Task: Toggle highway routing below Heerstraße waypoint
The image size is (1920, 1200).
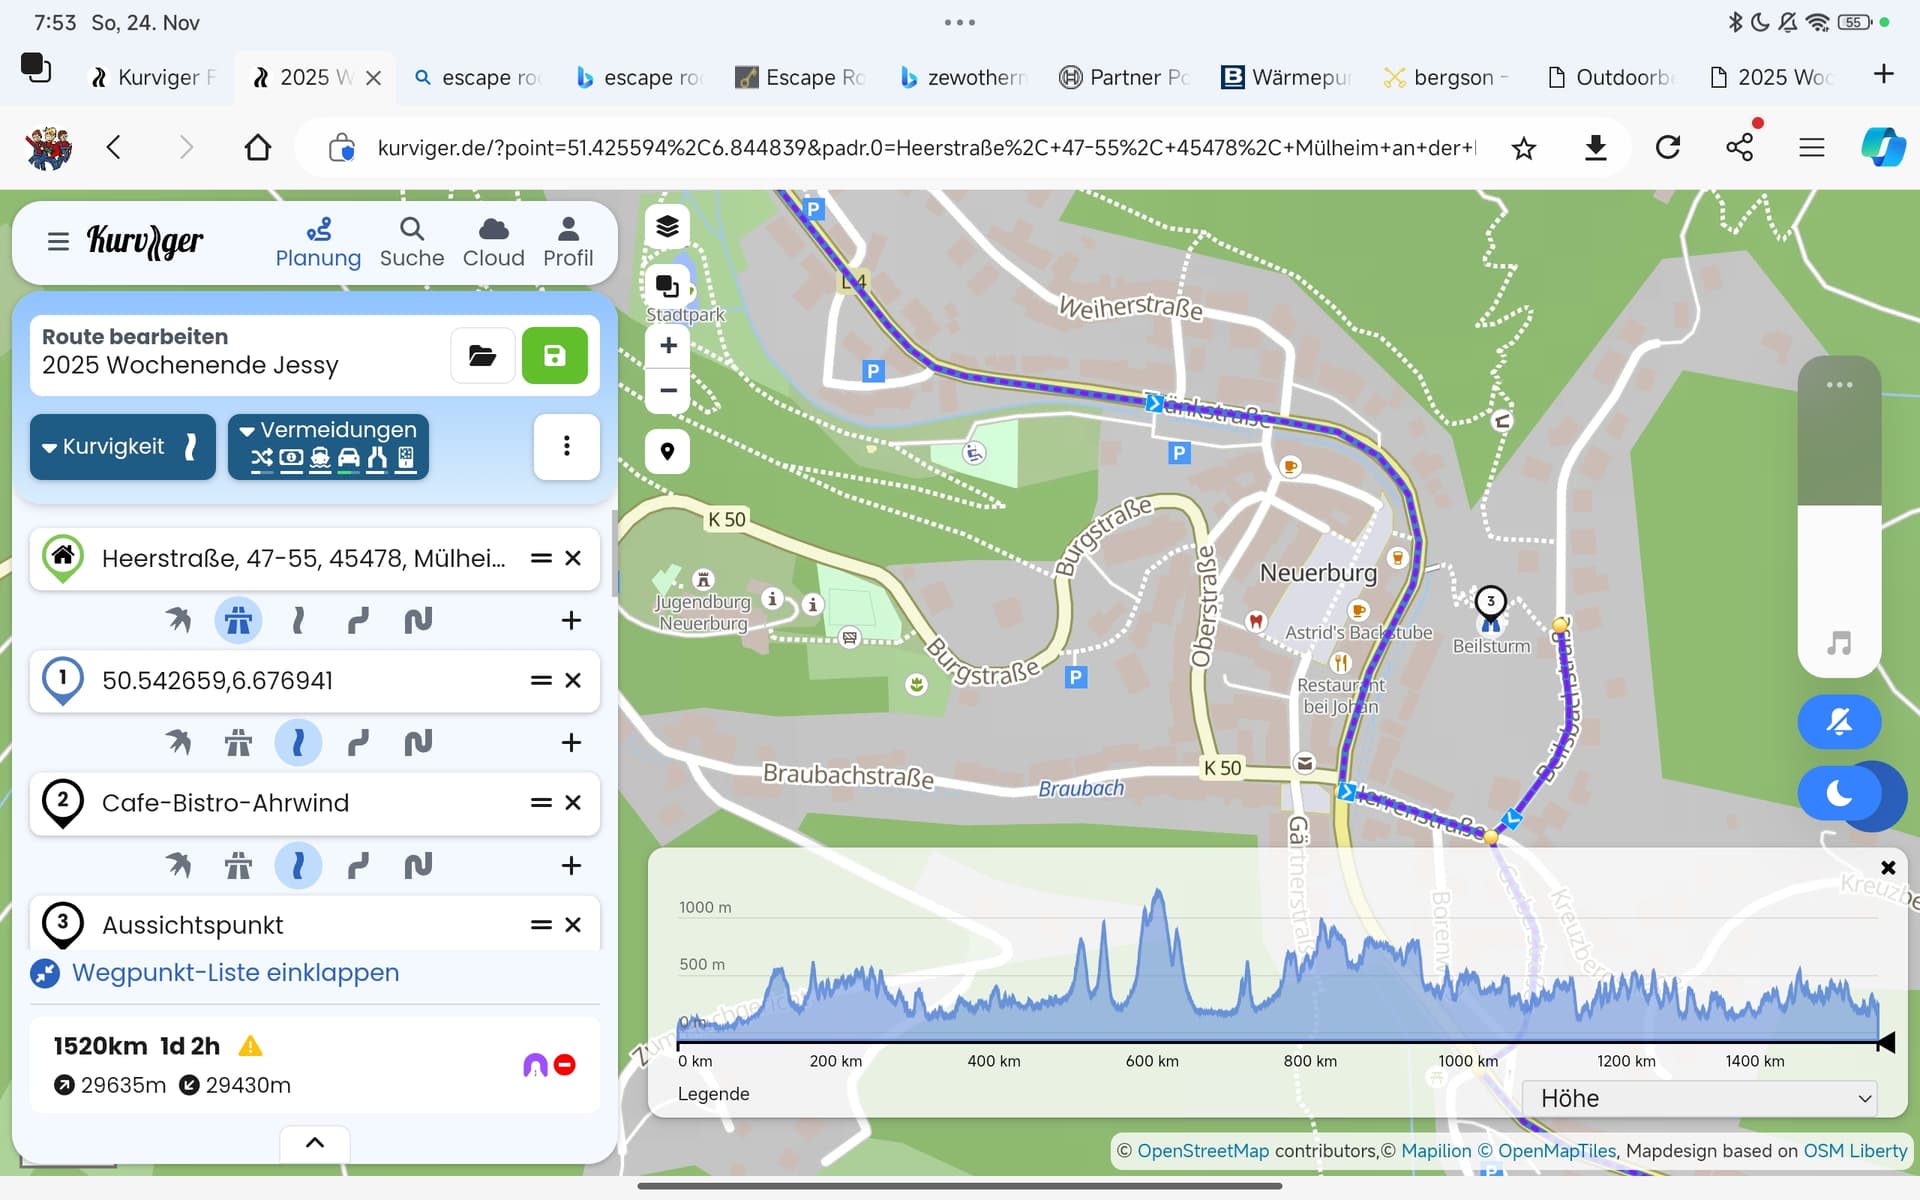Action: 238,620
